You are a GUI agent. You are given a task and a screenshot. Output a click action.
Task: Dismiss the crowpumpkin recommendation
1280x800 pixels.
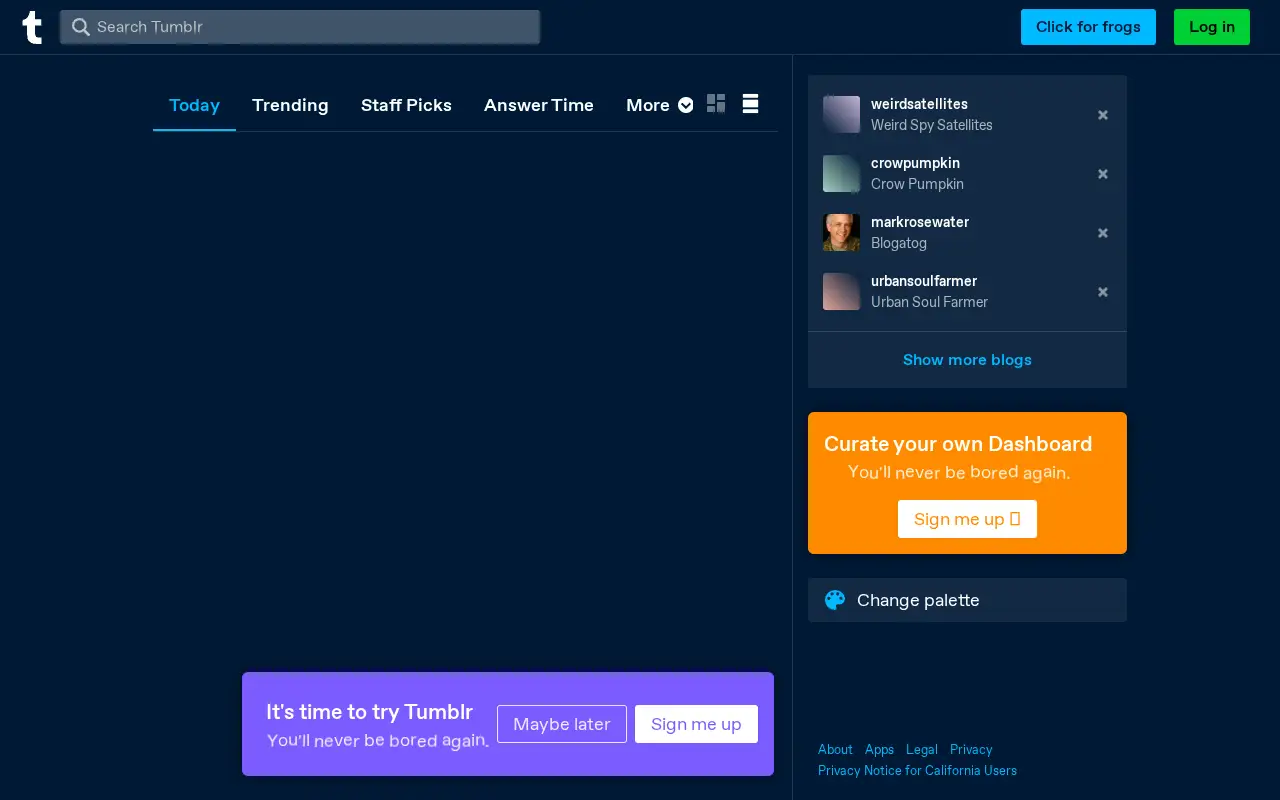(x=1103, y=174)
